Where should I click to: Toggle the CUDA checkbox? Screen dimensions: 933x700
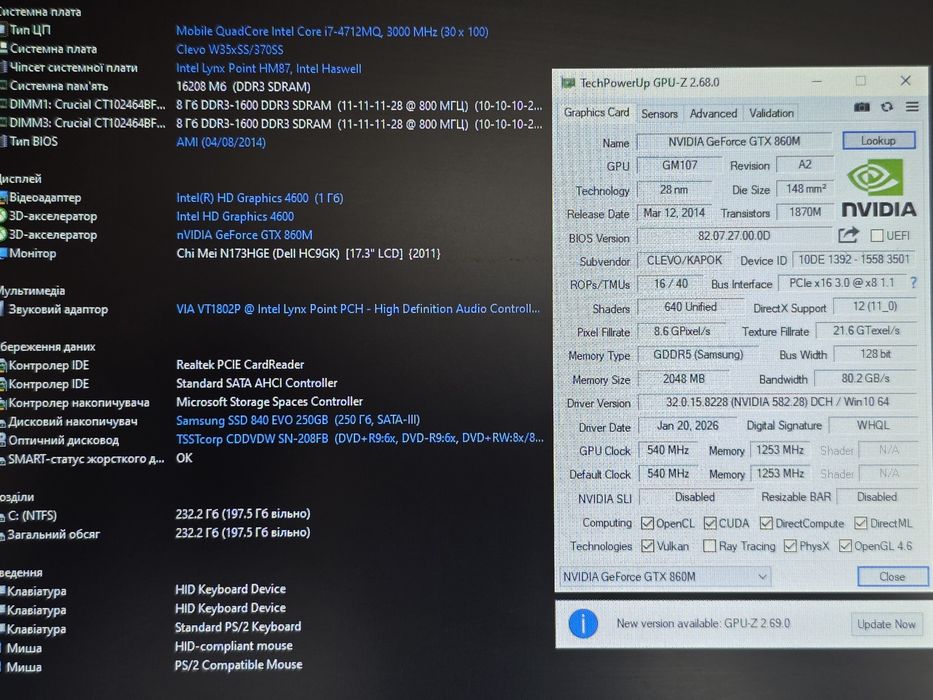tap(710, 523)
